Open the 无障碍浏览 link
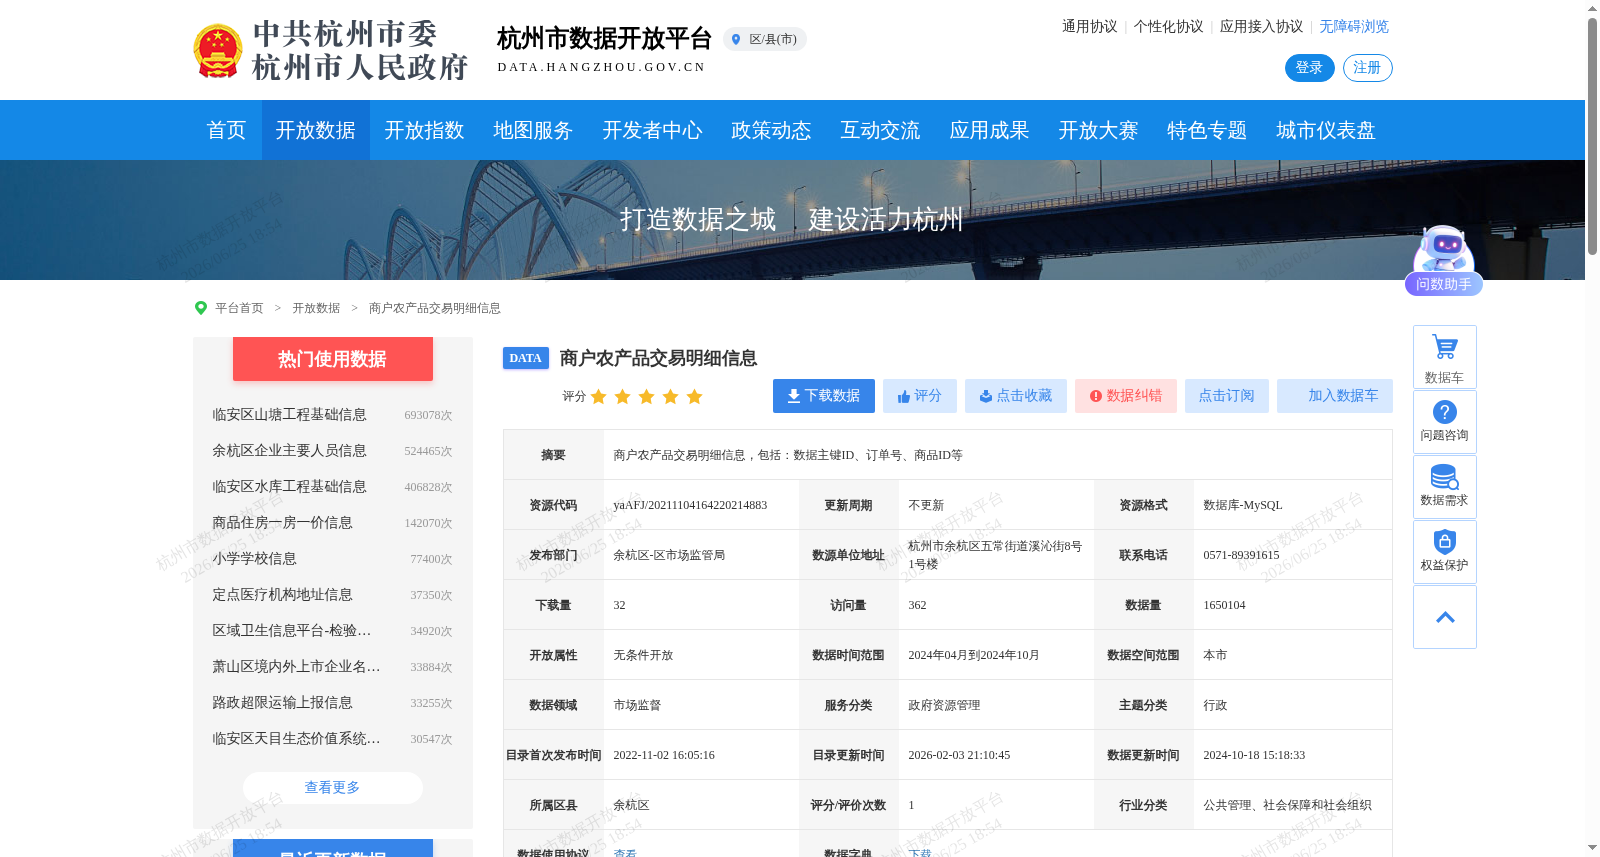Viewport: 1600px width, 857px height. coord(1355,27)
